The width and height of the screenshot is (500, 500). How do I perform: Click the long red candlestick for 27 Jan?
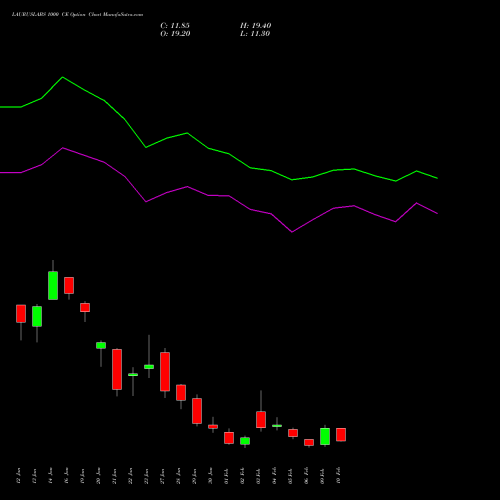tap(165, 372)
